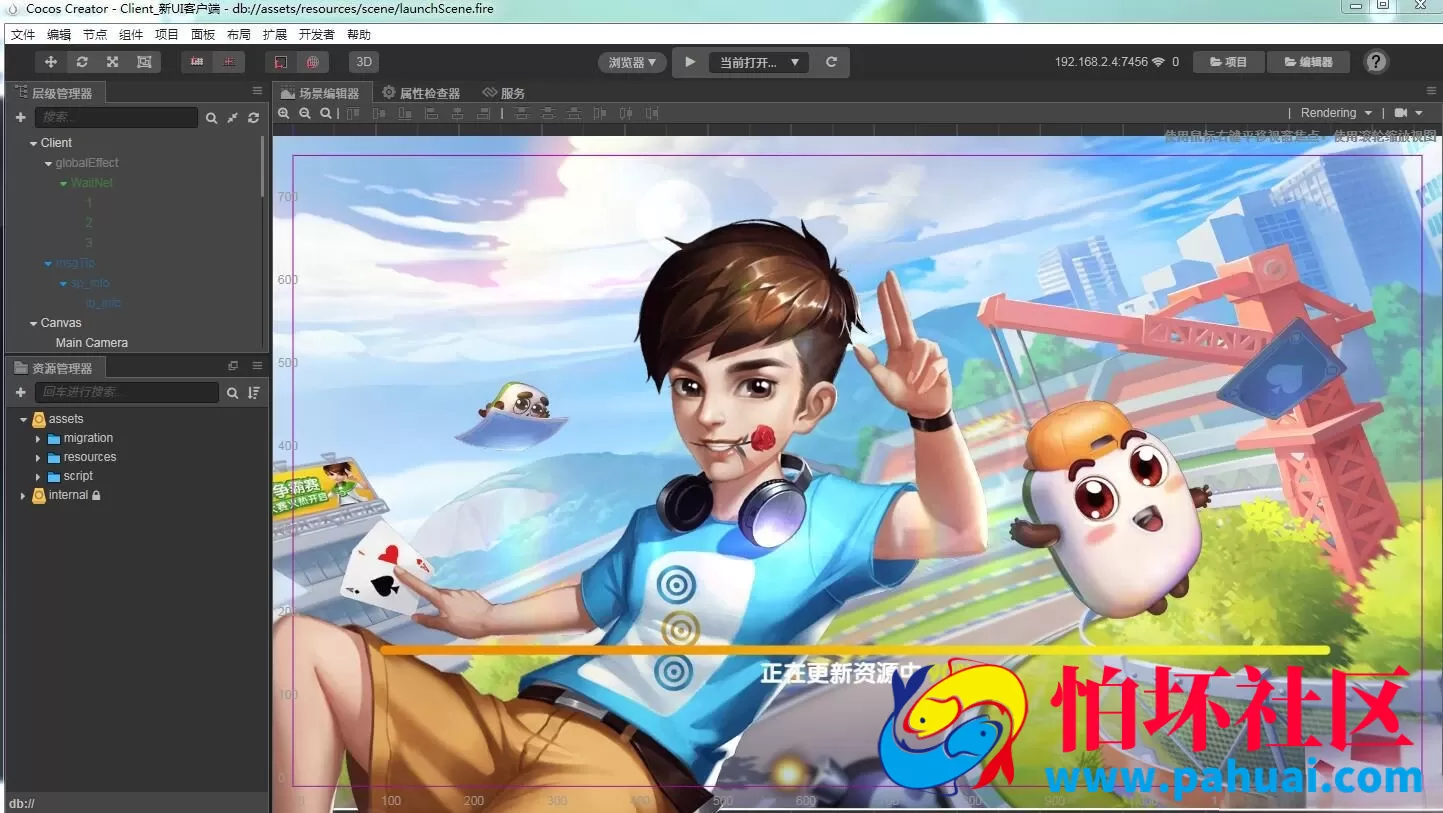The image size is (1443, 813).
Task: Click the 编辑器 folder button
Action: [x=1308, y=62]
